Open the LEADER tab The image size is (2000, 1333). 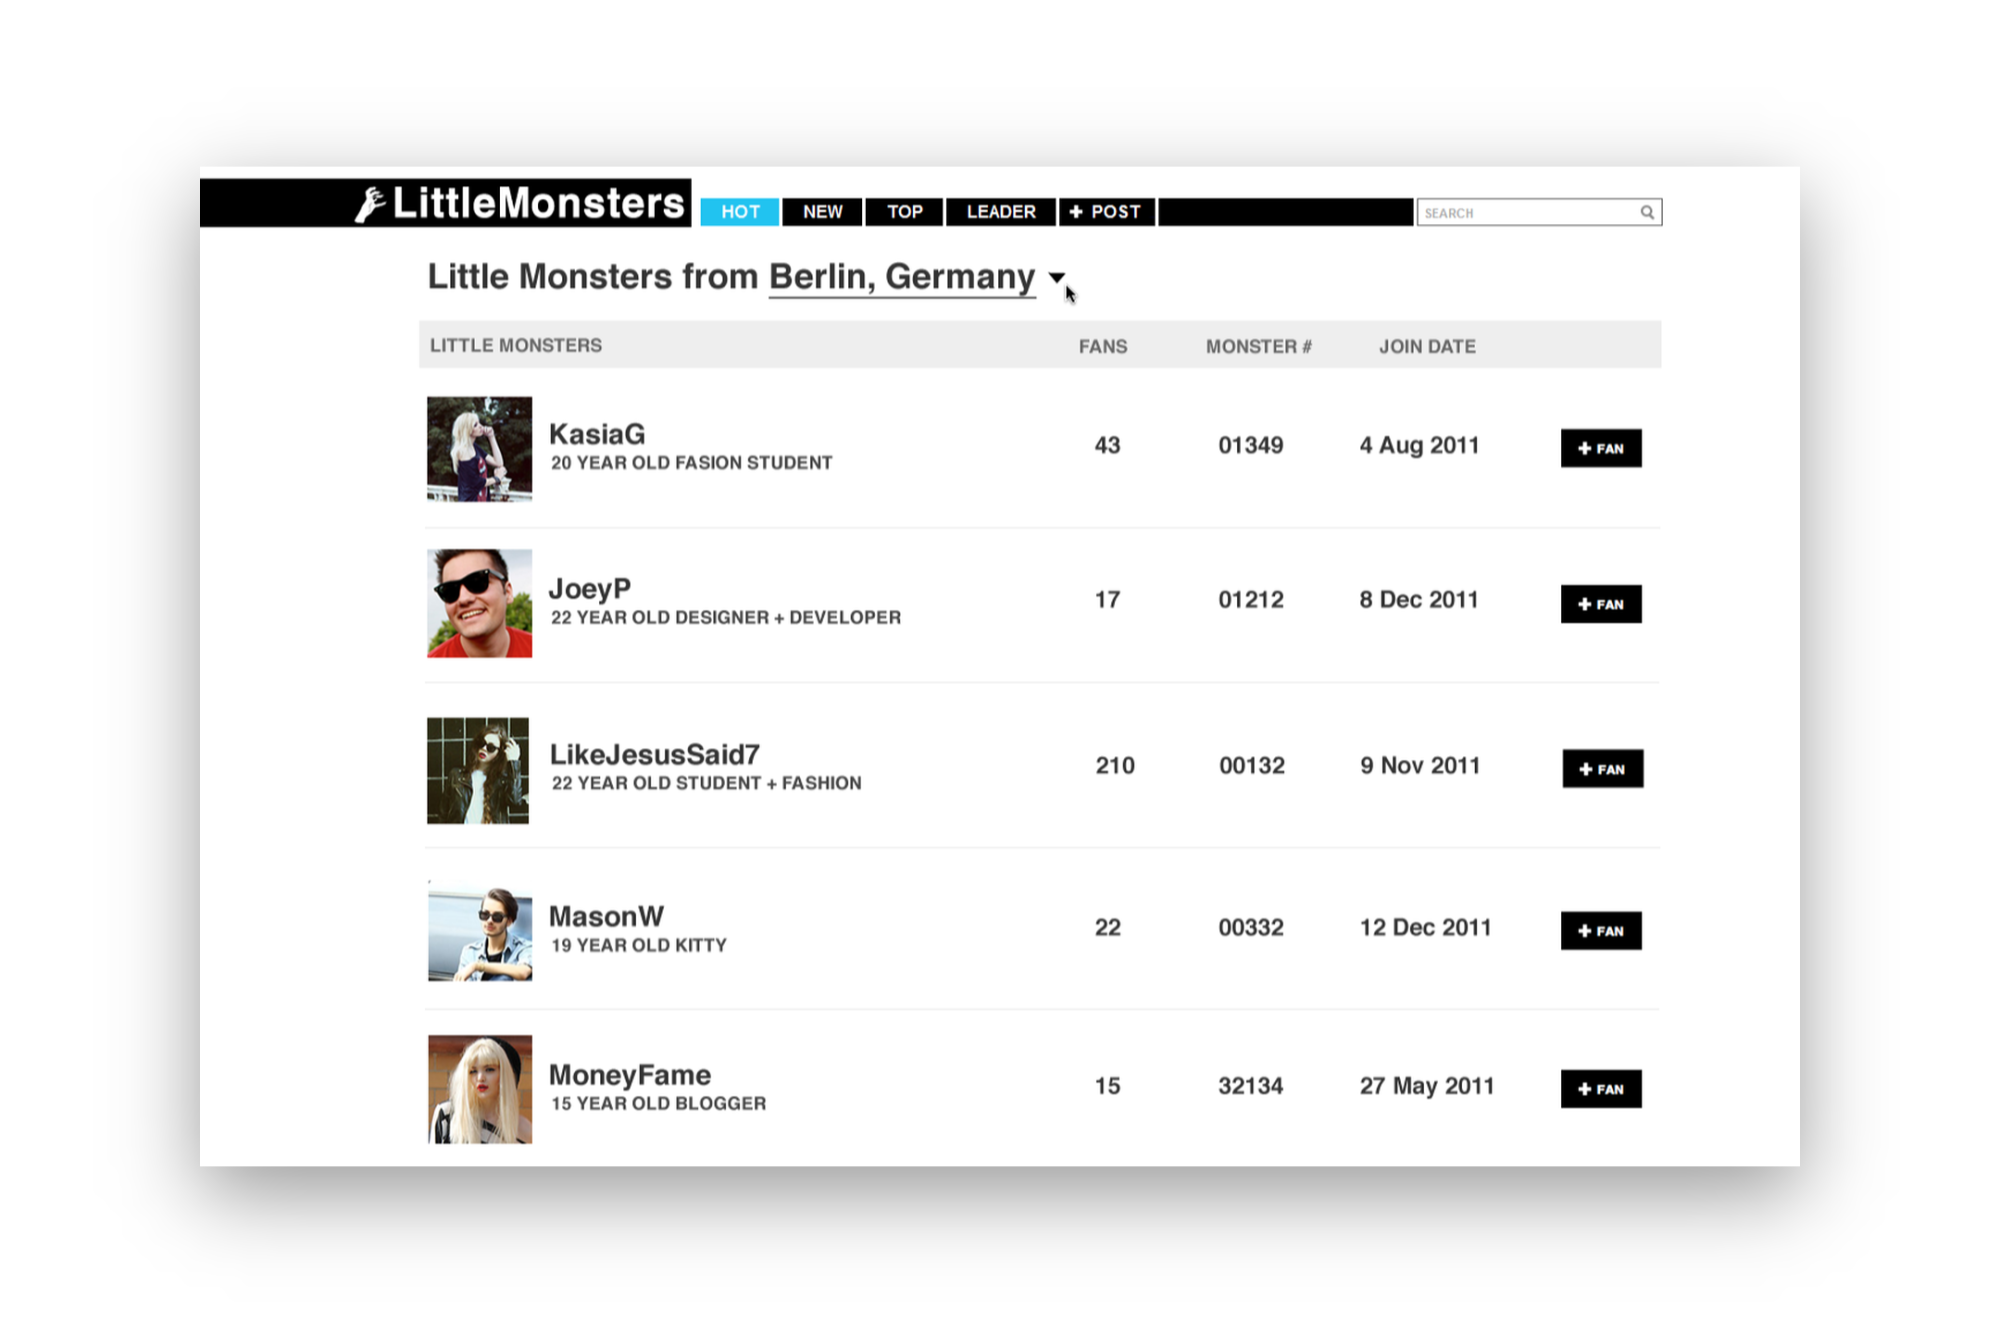(x=1001, y=212)
